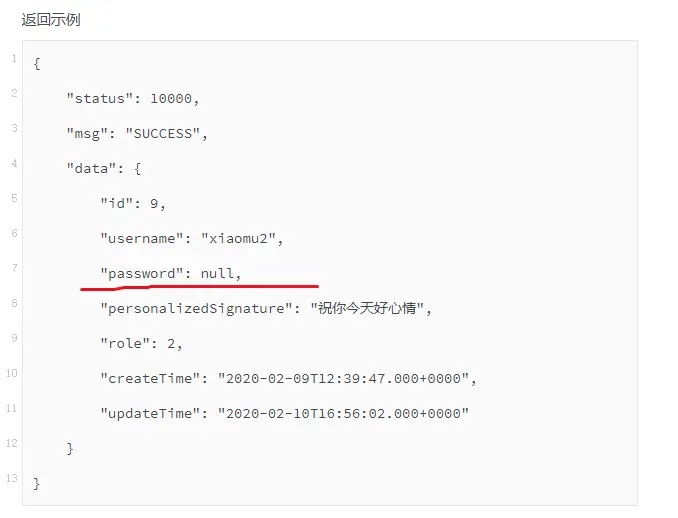Click the "personalizedSignature" key
This screenshot has height=518, width=678.
click(x=195, y=308)
